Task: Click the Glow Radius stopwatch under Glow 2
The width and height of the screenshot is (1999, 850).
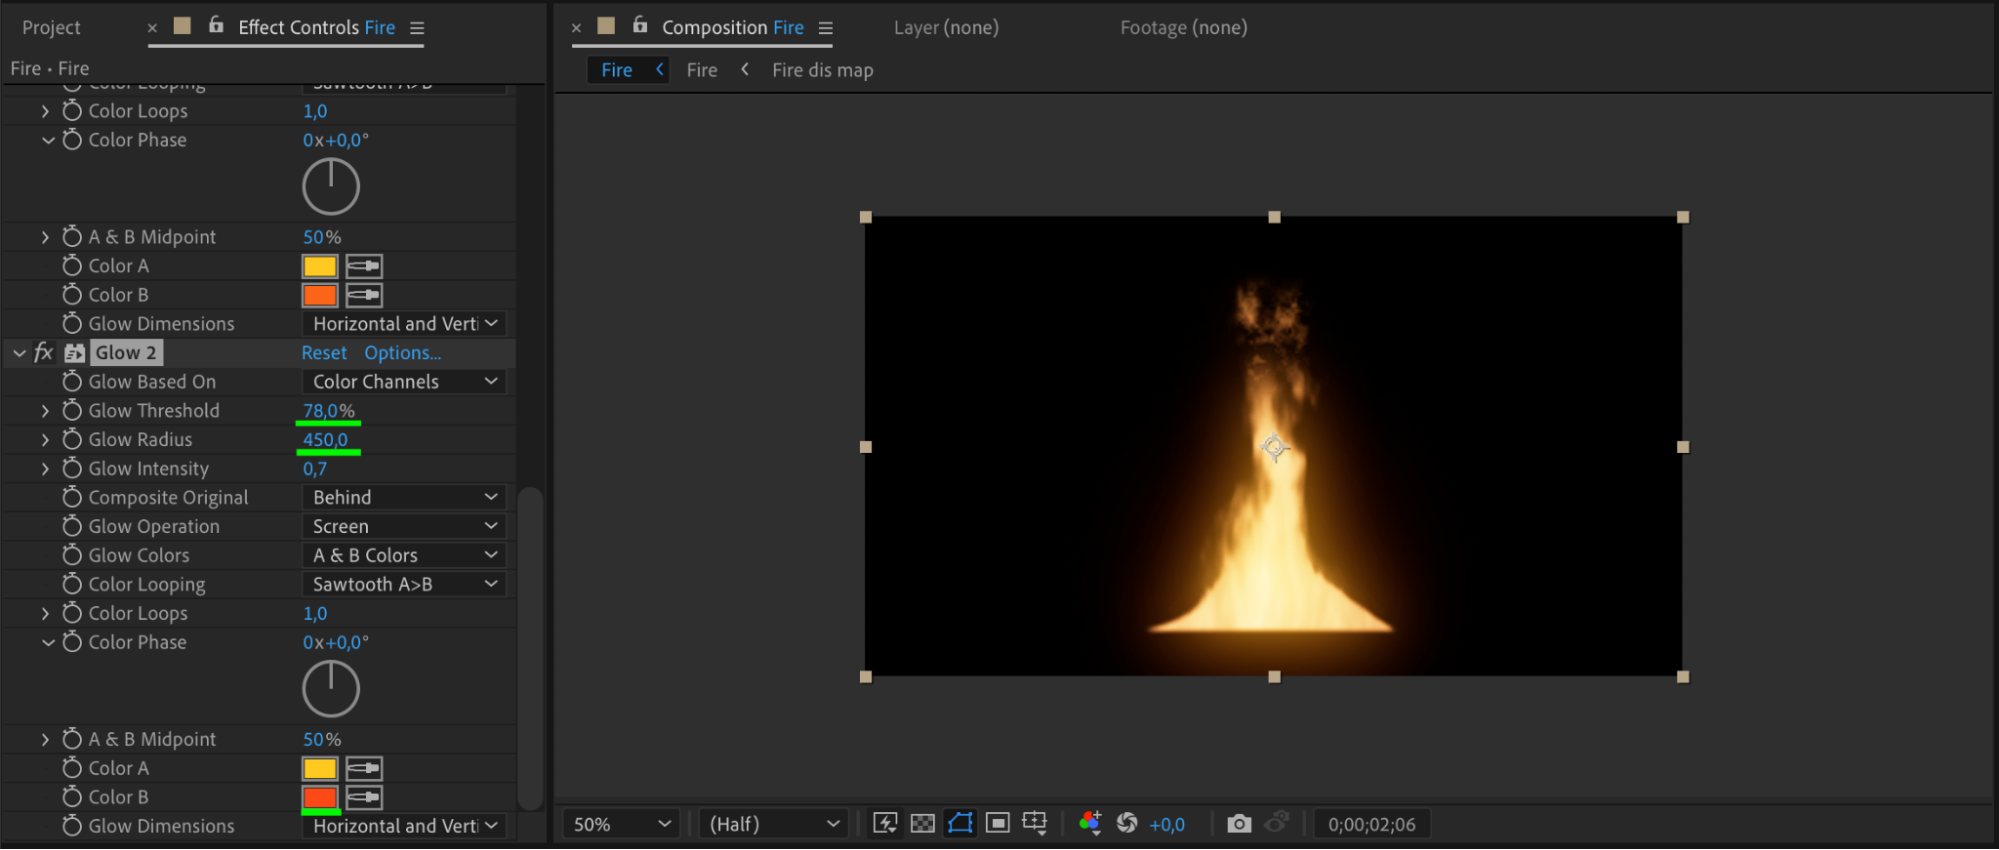Action: click(x=72, y=440)
